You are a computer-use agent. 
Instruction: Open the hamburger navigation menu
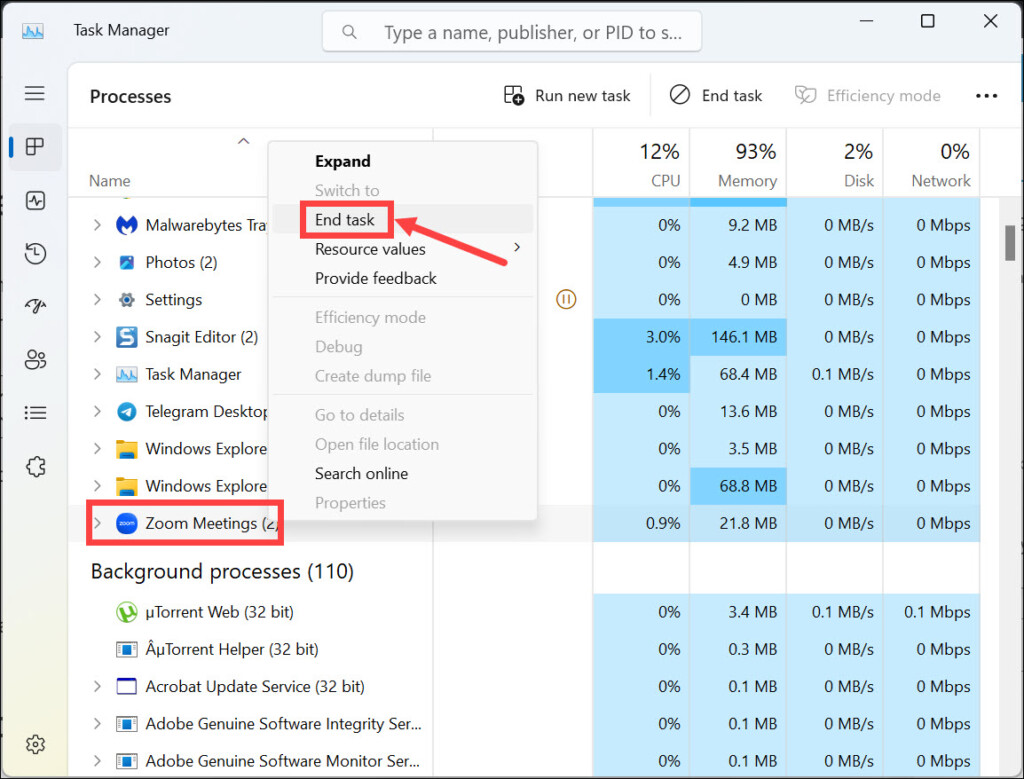(35, 94)
